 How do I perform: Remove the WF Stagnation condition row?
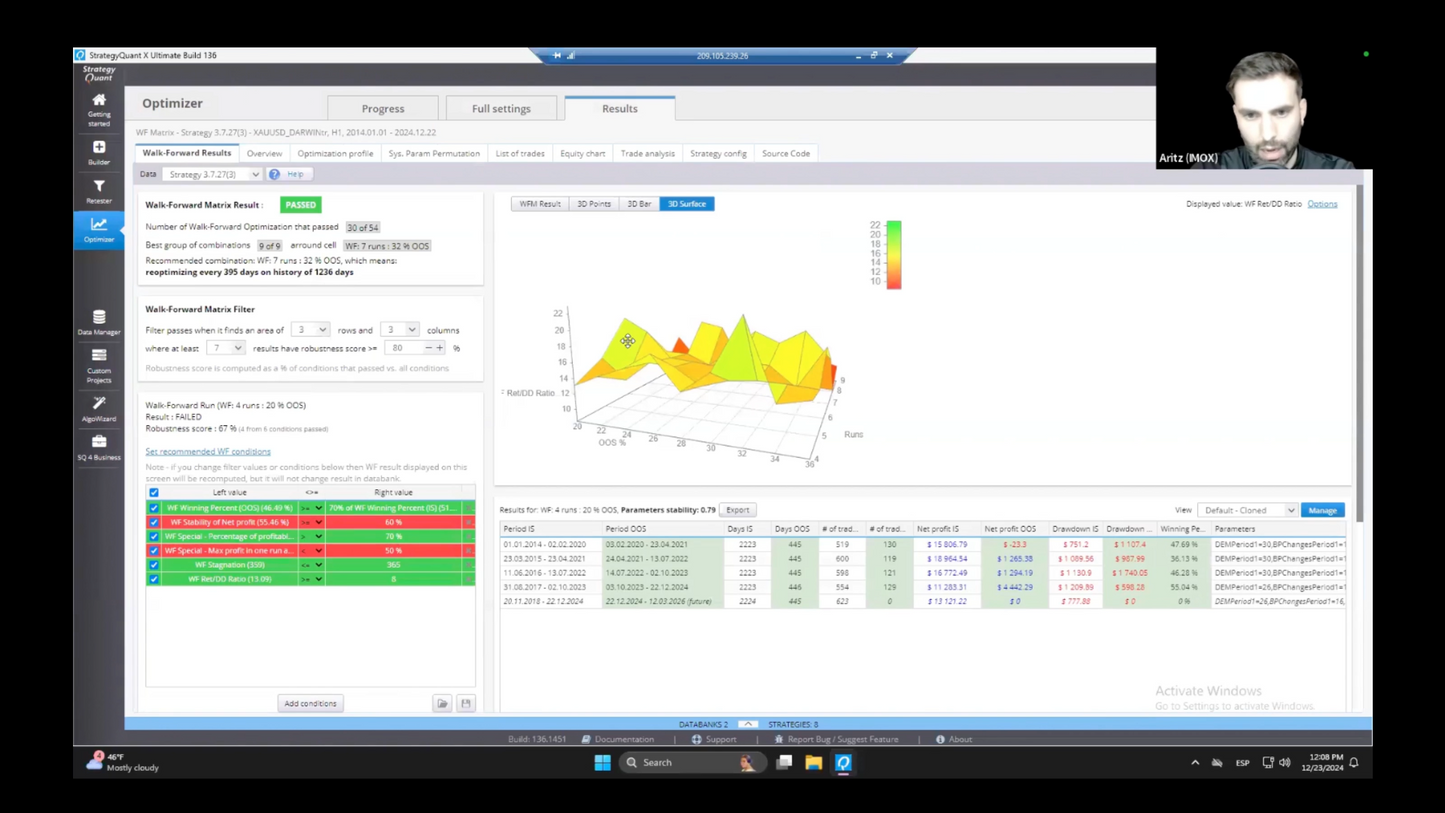point(469,565)
